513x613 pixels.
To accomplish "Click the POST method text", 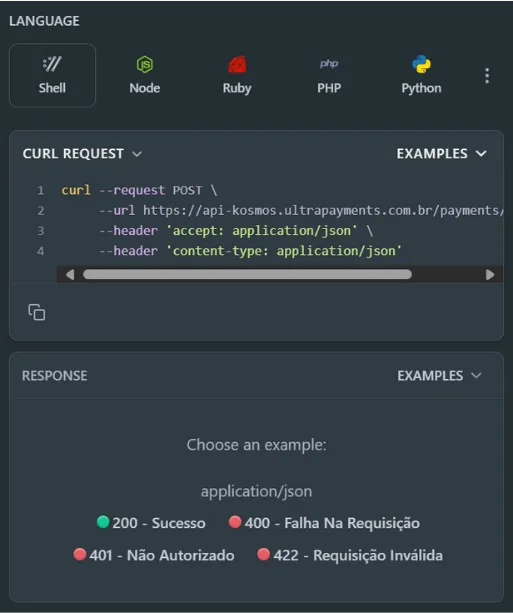I will point(187,190).
